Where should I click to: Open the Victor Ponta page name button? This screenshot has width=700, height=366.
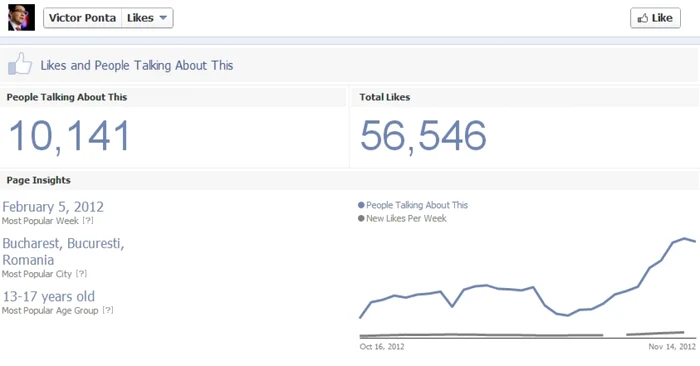[82, 18]
